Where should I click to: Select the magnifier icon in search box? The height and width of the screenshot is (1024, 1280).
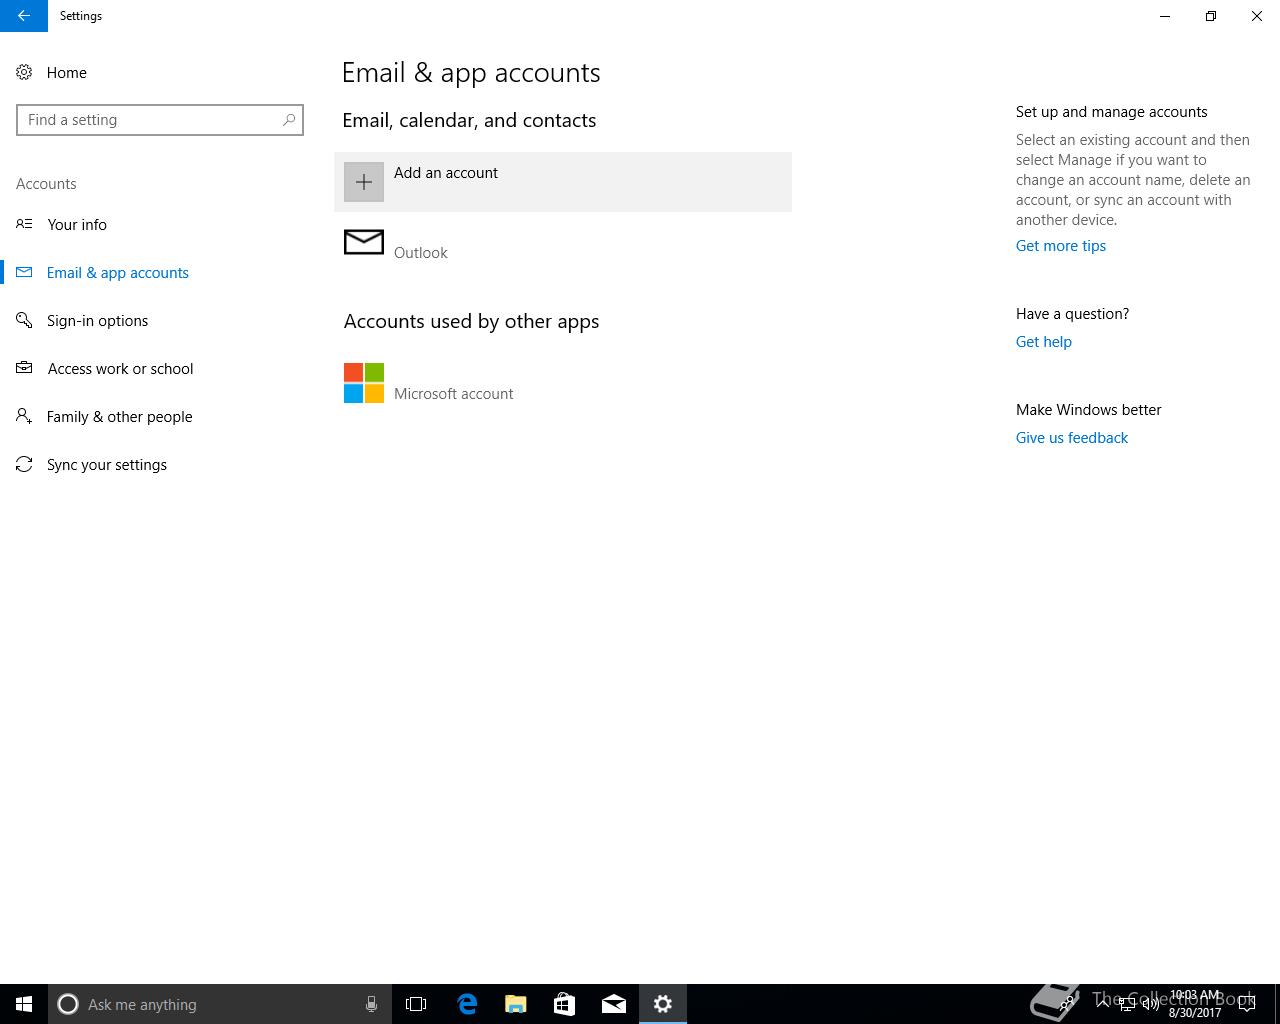click(x=289, y=120)
